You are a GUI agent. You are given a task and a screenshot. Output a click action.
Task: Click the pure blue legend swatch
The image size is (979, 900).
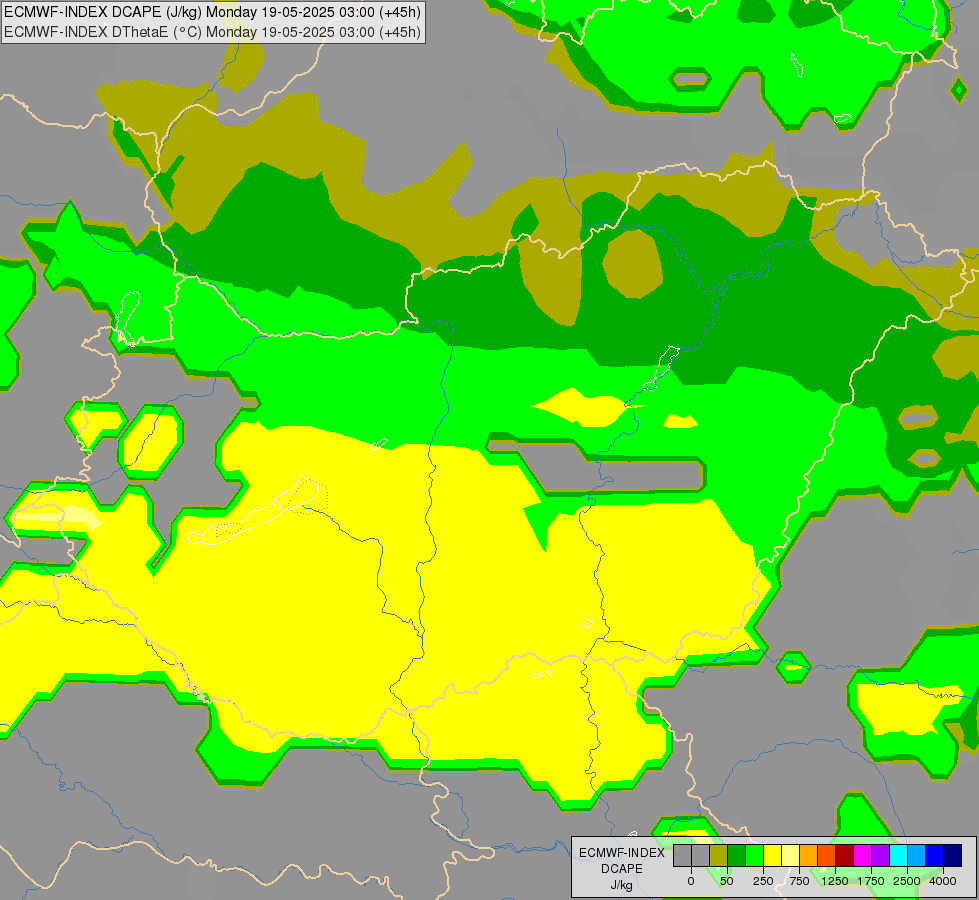coord(935,855)
